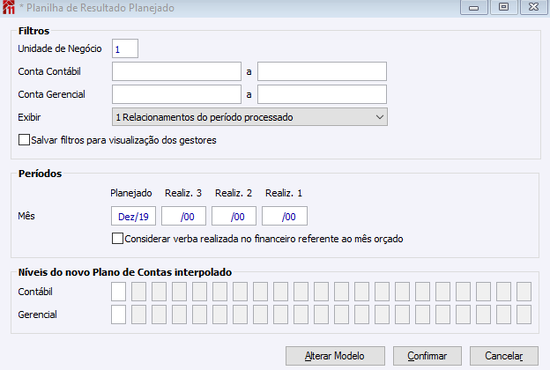Open the Exibir dropdown list

click(x=250, y=117)
